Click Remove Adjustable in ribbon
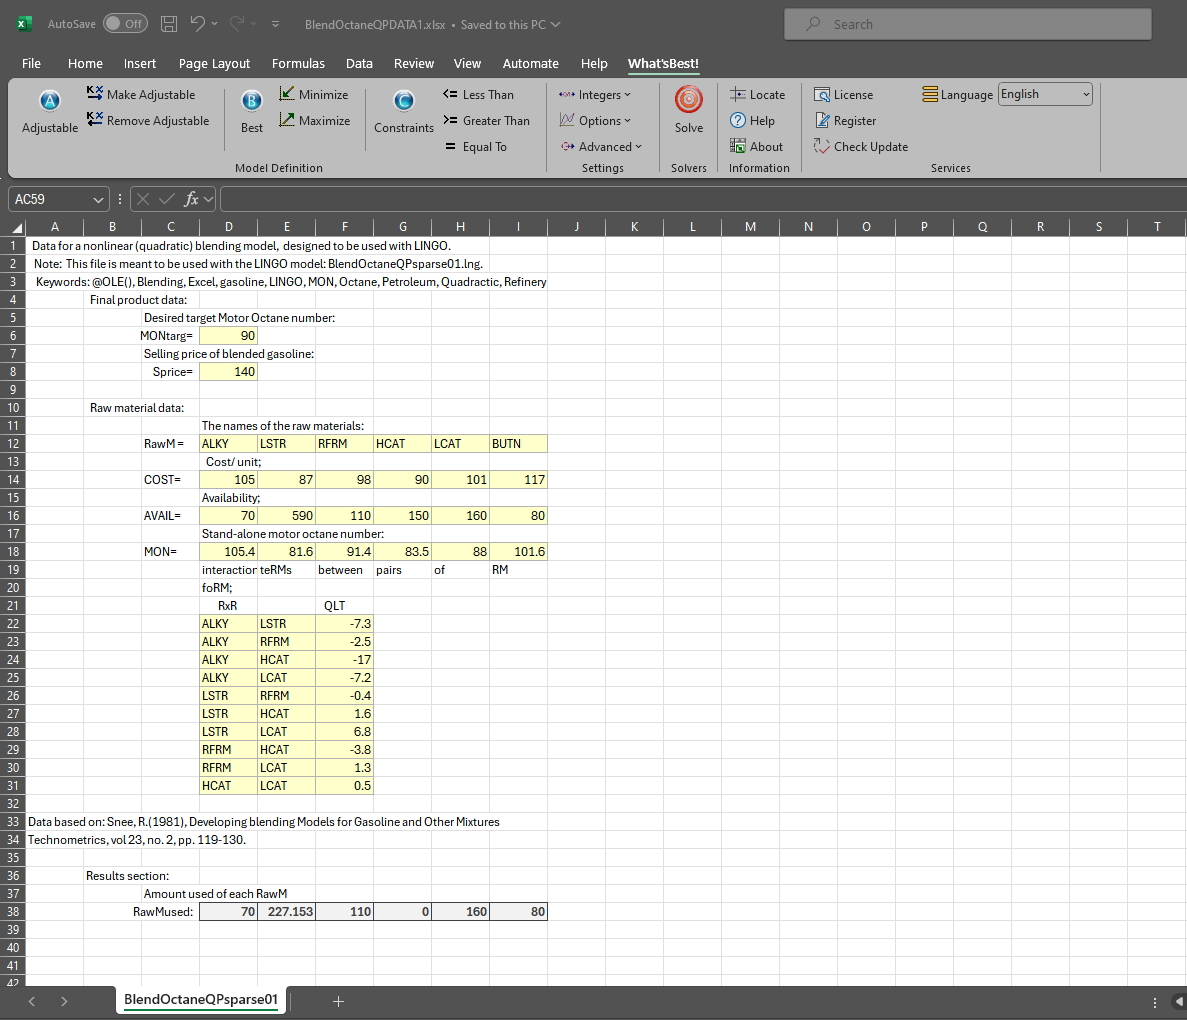 pyautogui.click(x=148, y=121)
